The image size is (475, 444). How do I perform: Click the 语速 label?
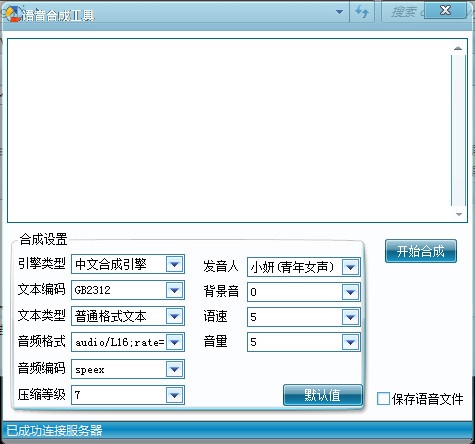(215, 316)
